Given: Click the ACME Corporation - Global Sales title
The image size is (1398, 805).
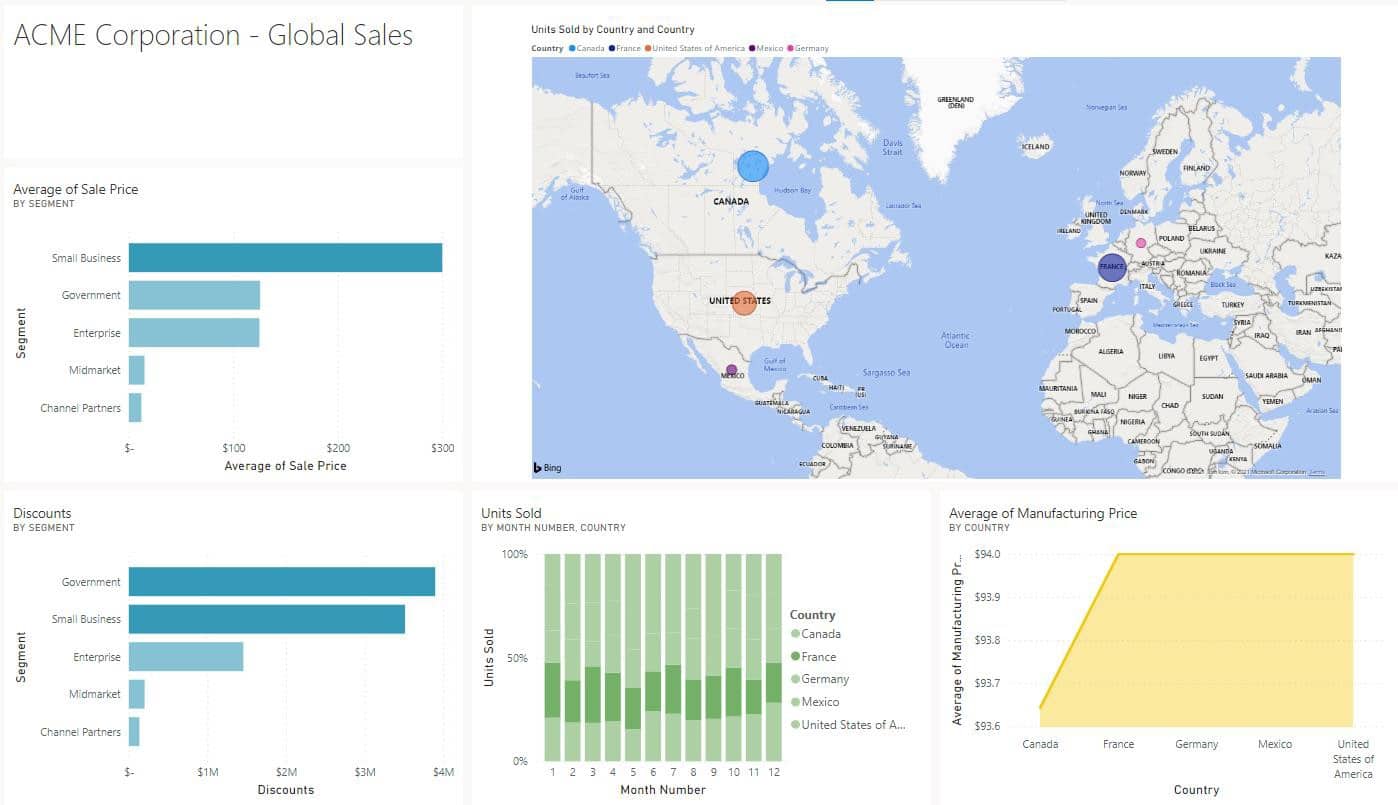Looking at the screenshot, I should click(213, 35).
